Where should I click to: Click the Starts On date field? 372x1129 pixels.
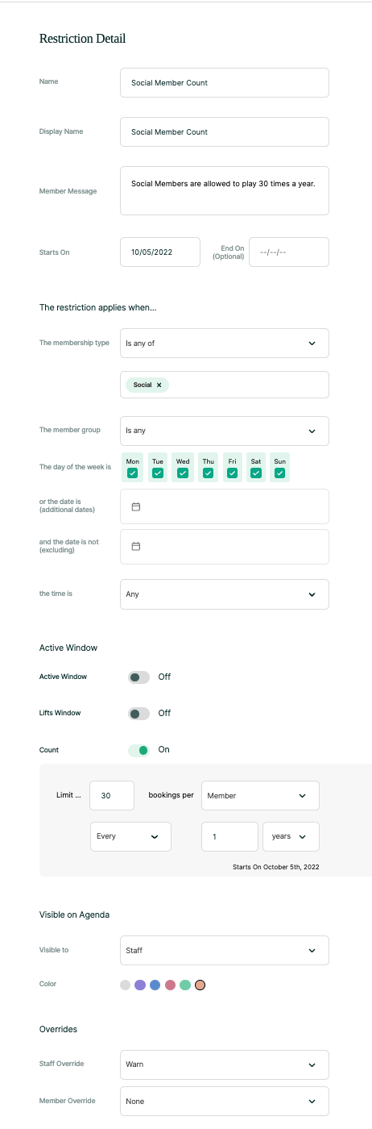click(160, 252)
